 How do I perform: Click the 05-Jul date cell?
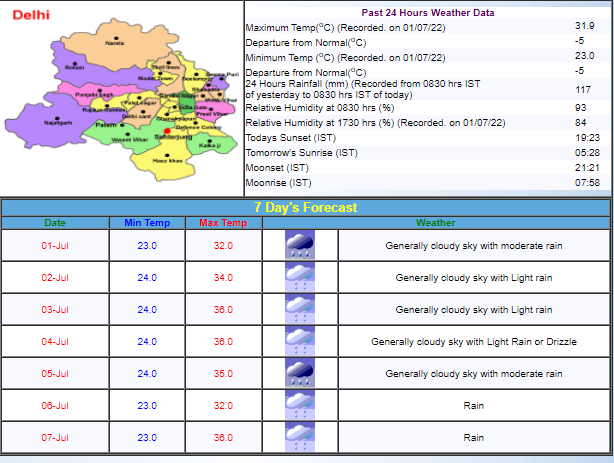coord(55,374)
